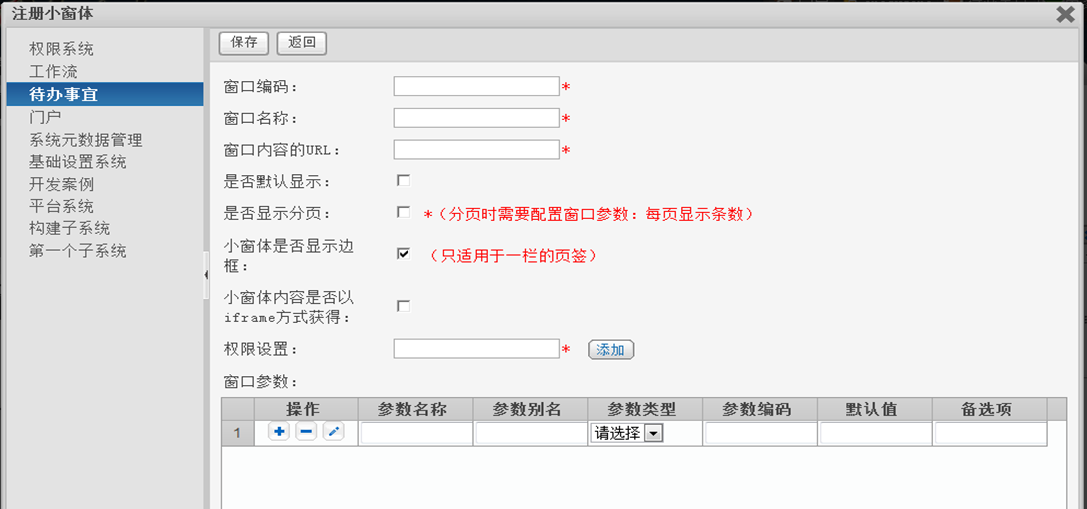Uncheck the 小窗体是否显示边框 checkbox
Image resolution: width=1087 pixels, height=509 pixels.
(403, 254)
